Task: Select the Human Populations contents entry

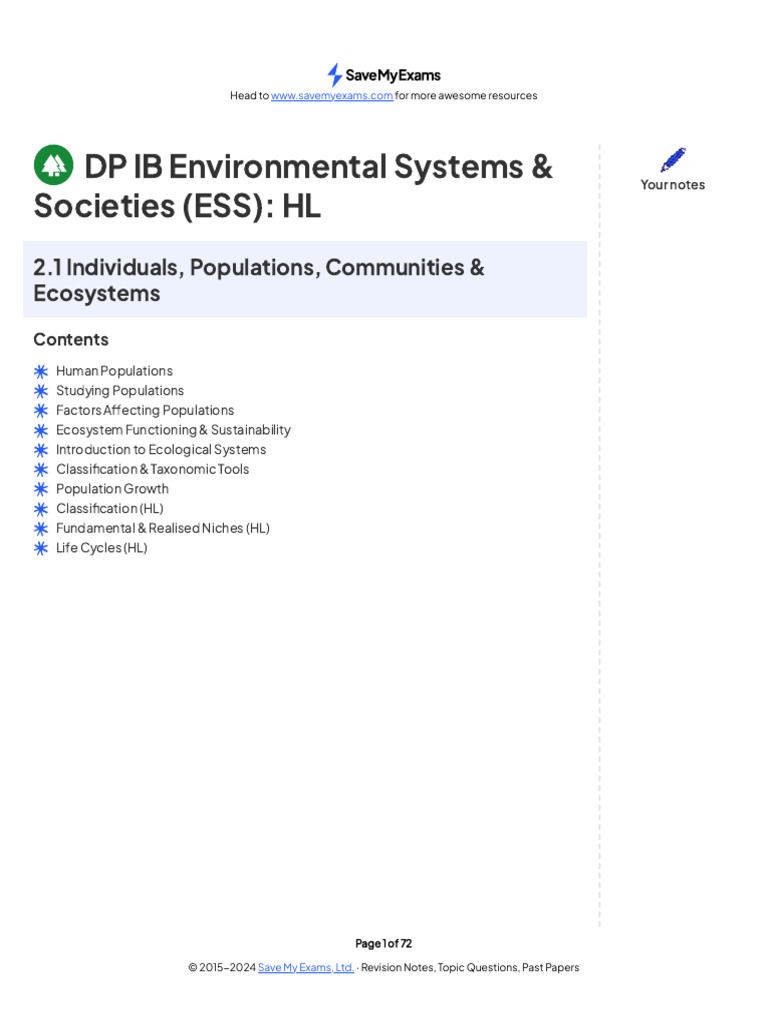Action: click(114, 371)
